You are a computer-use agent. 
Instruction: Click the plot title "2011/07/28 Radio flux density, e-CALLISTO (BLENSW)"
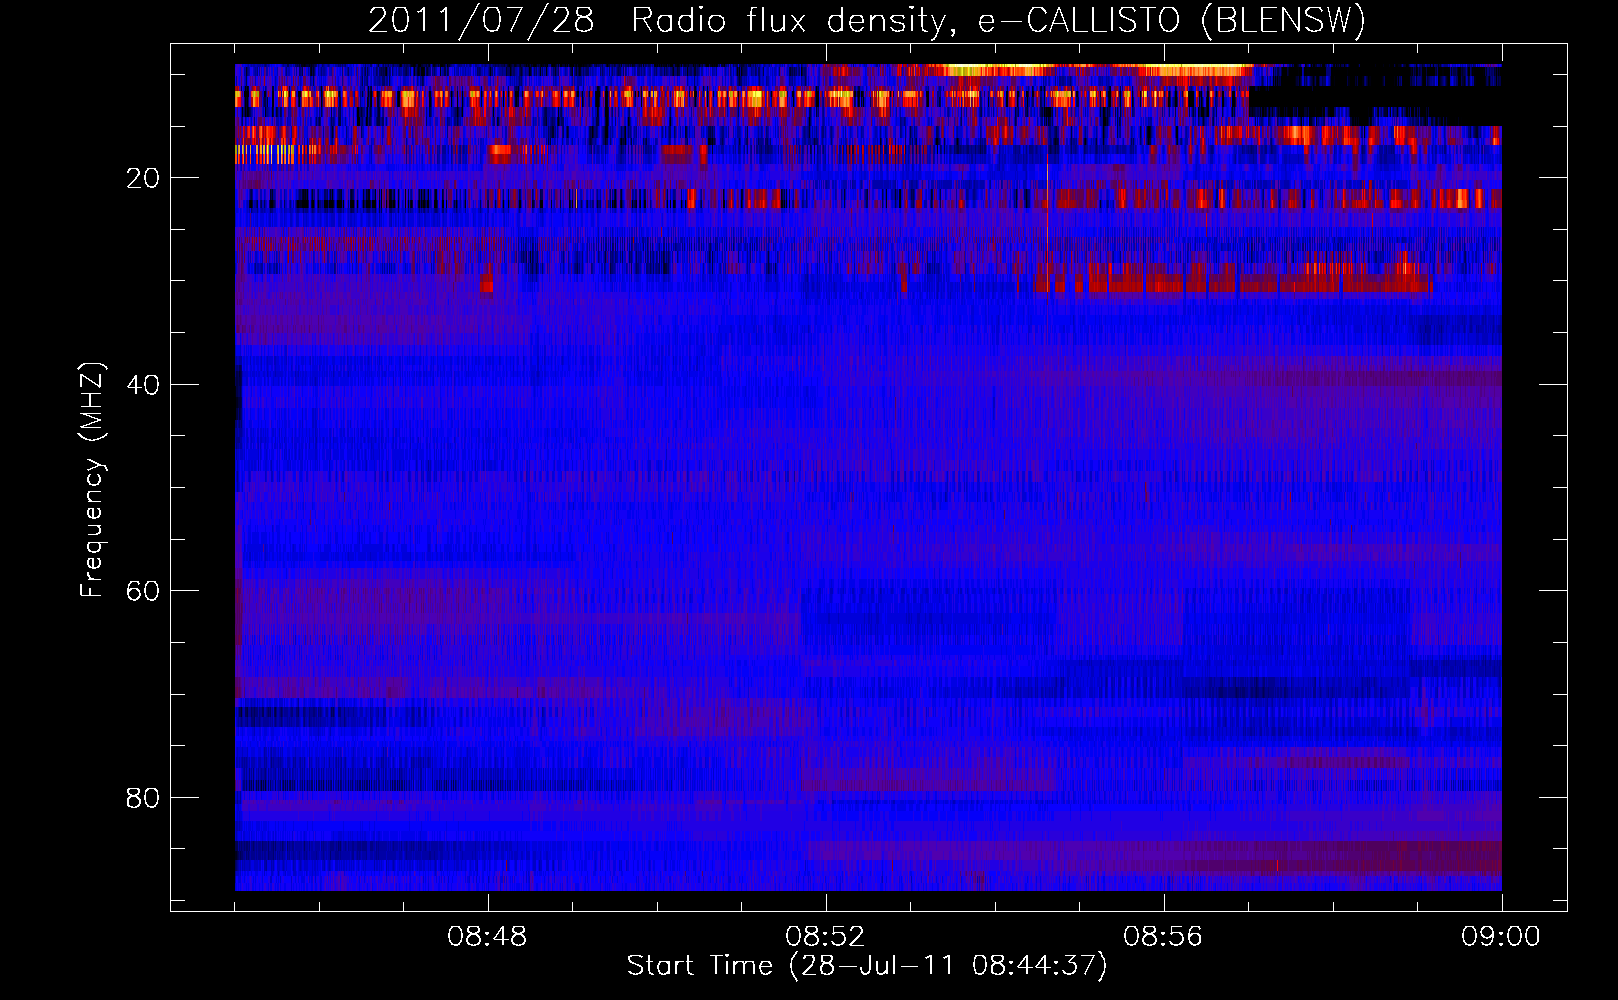(x=867, y=21)
